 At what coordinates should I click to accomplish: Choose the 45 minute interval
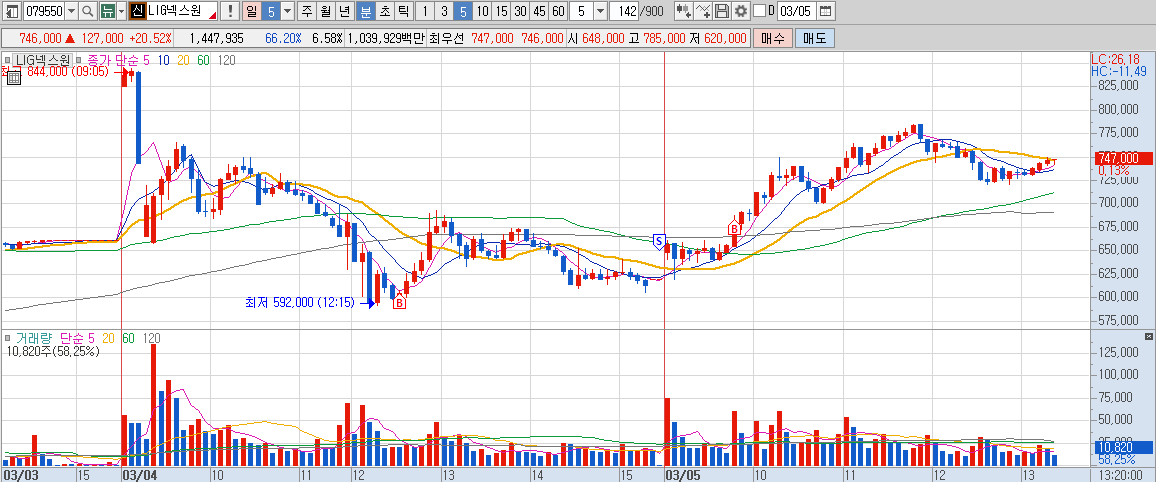pos(540,11)
